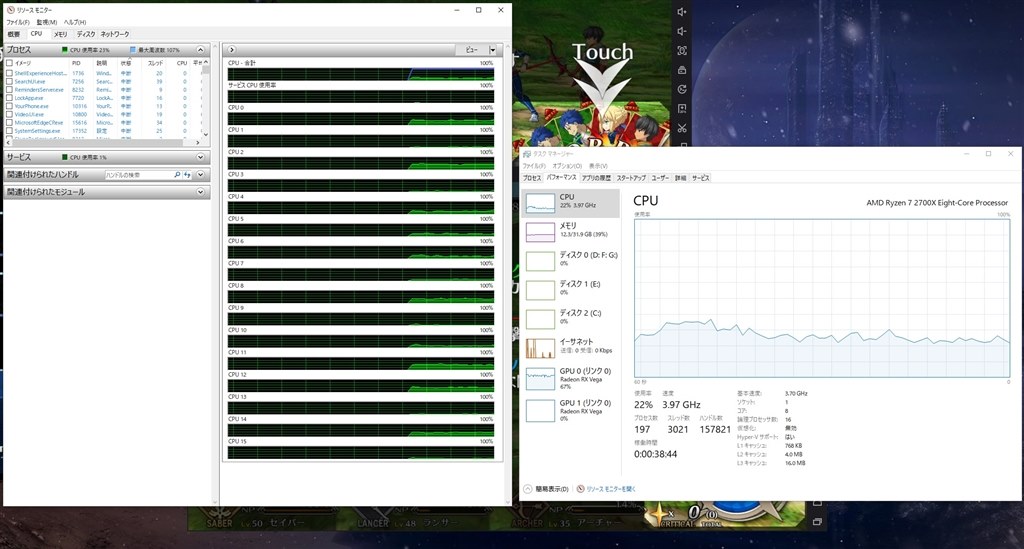Switch to アプリの履歴 tab in Task Manager
This screenshot has width=1024, height=549.
coord(596,178)
